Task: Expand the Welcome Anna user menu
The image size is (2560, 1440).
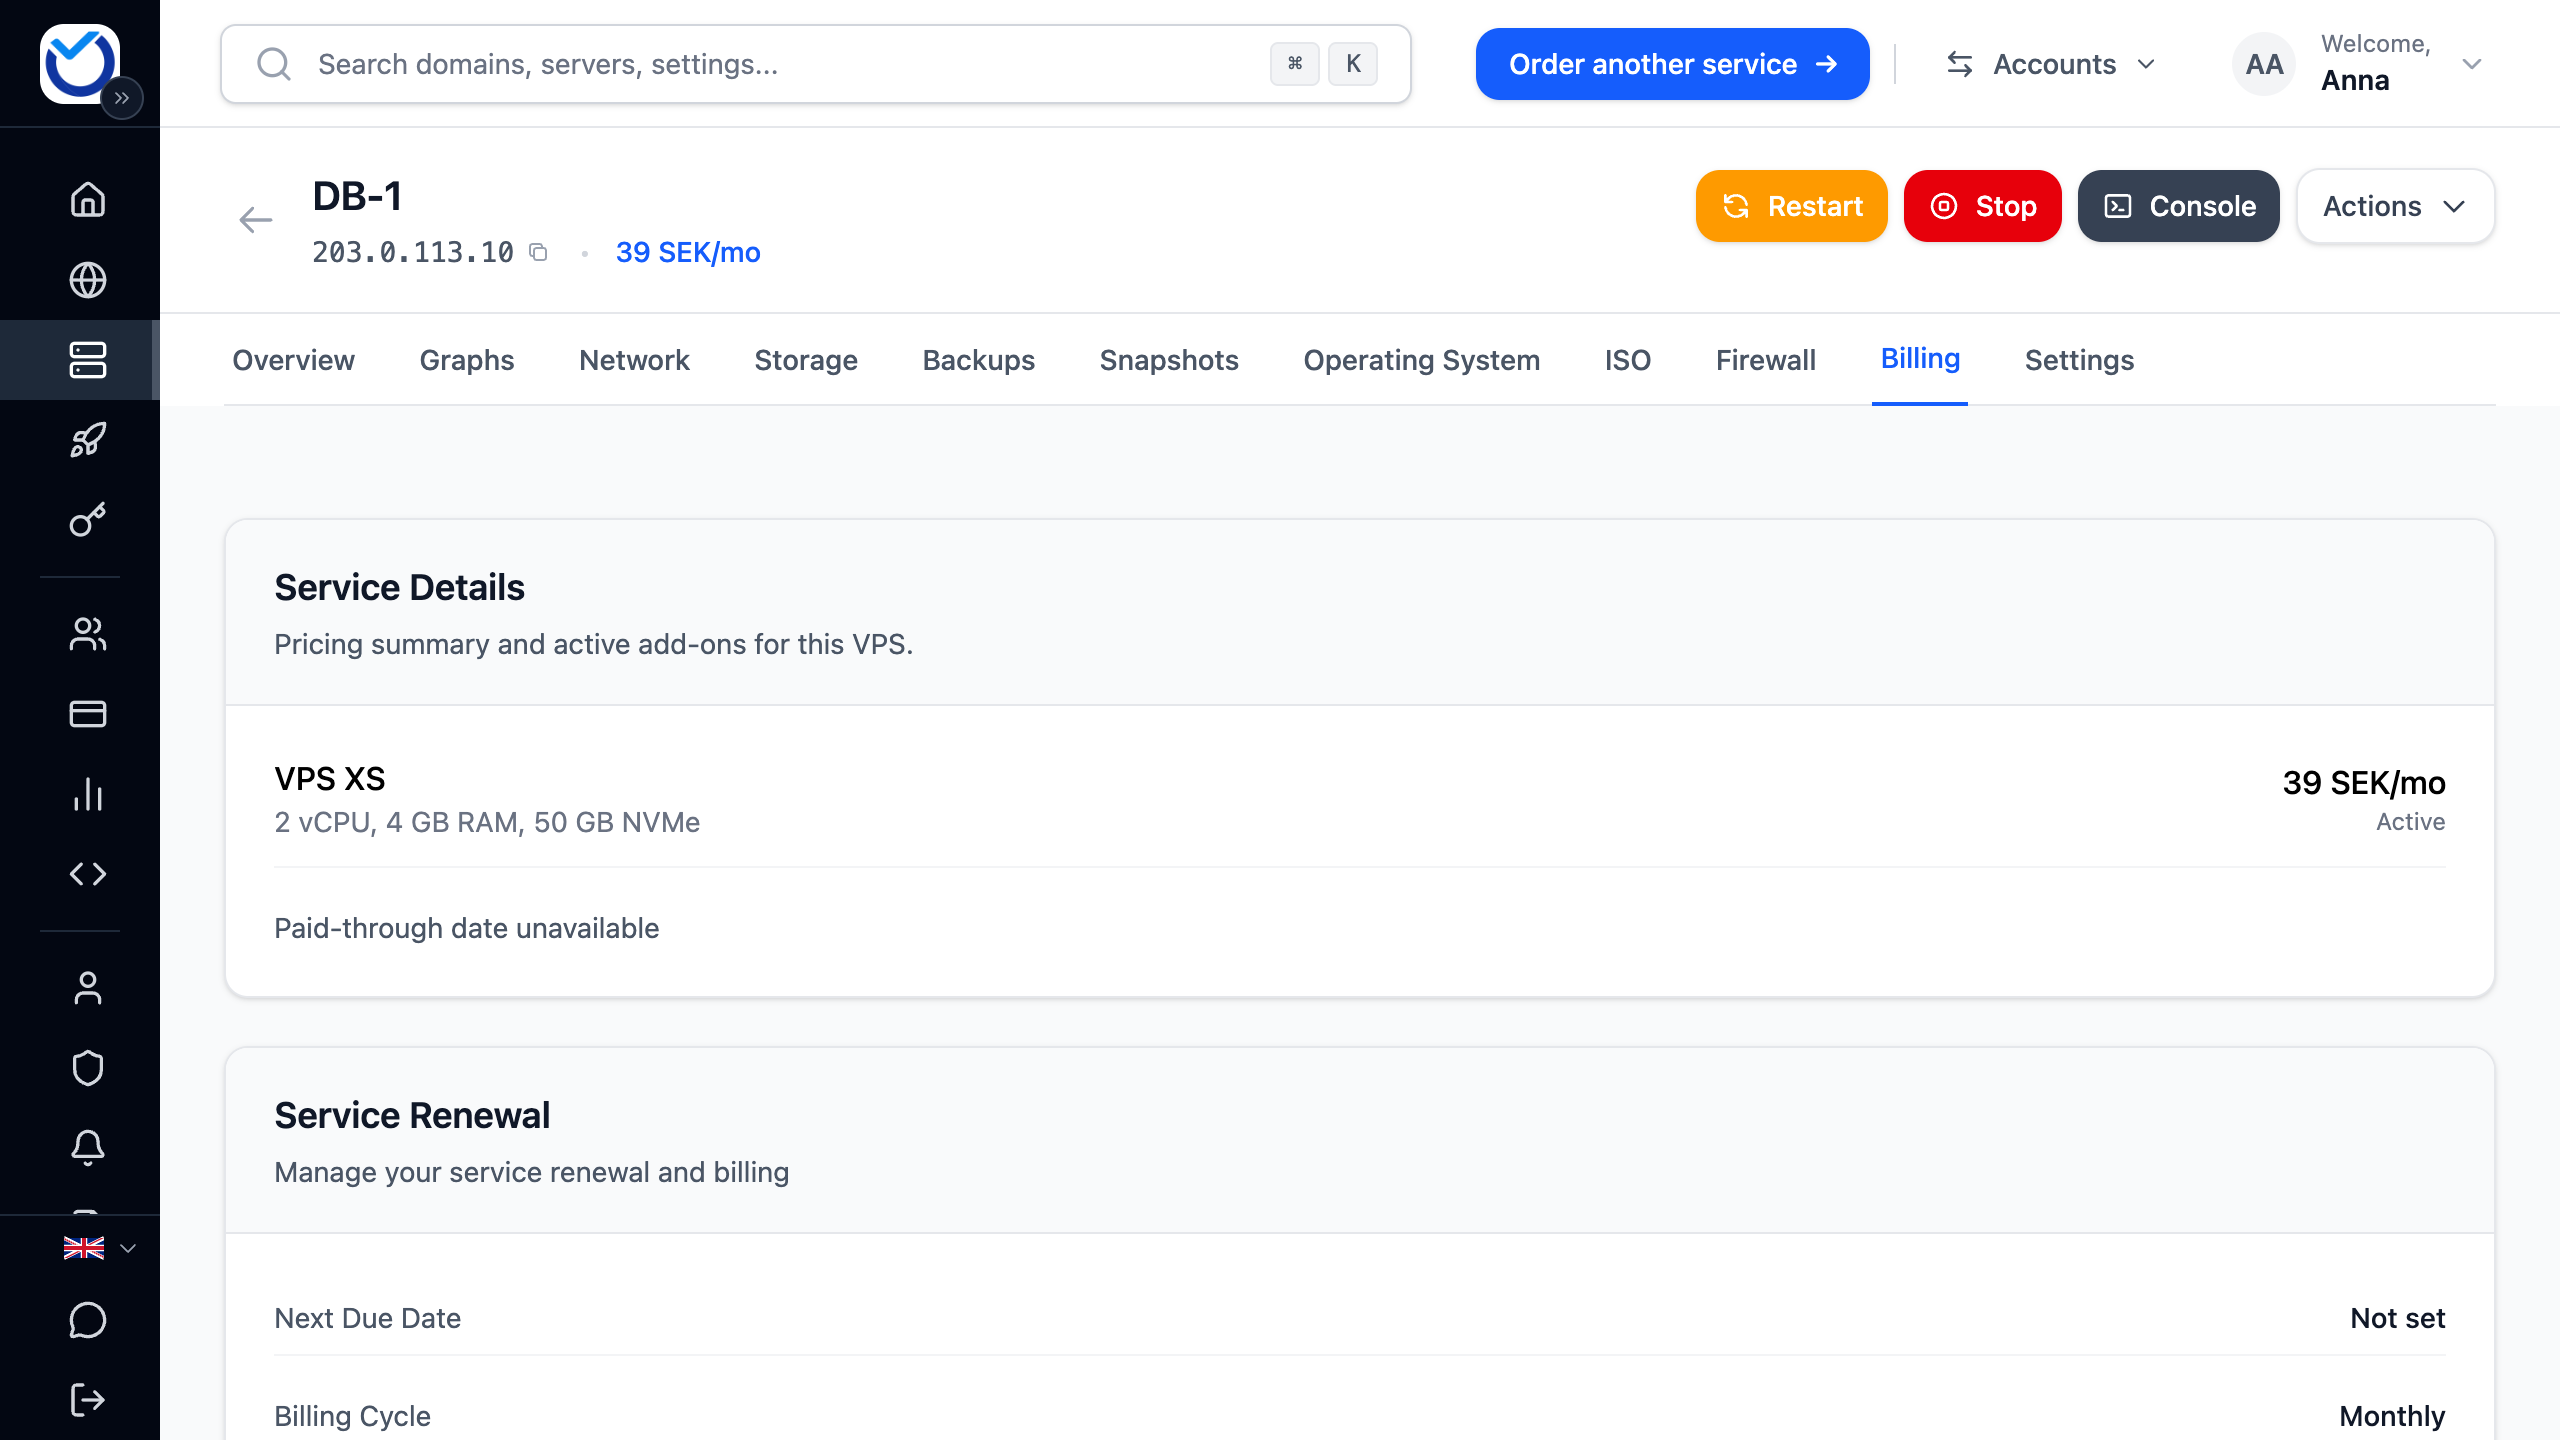Action: 2360,64
